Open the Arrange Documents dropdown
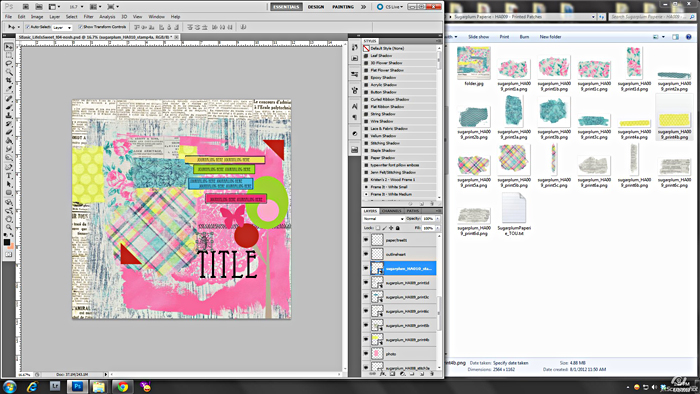 tap(95, 7)
